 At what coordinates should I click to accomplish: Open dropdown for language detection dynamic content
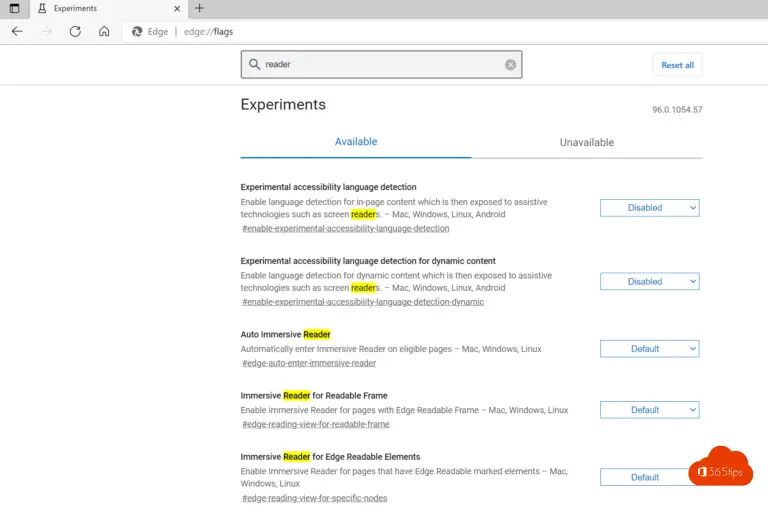coord(649,281)
